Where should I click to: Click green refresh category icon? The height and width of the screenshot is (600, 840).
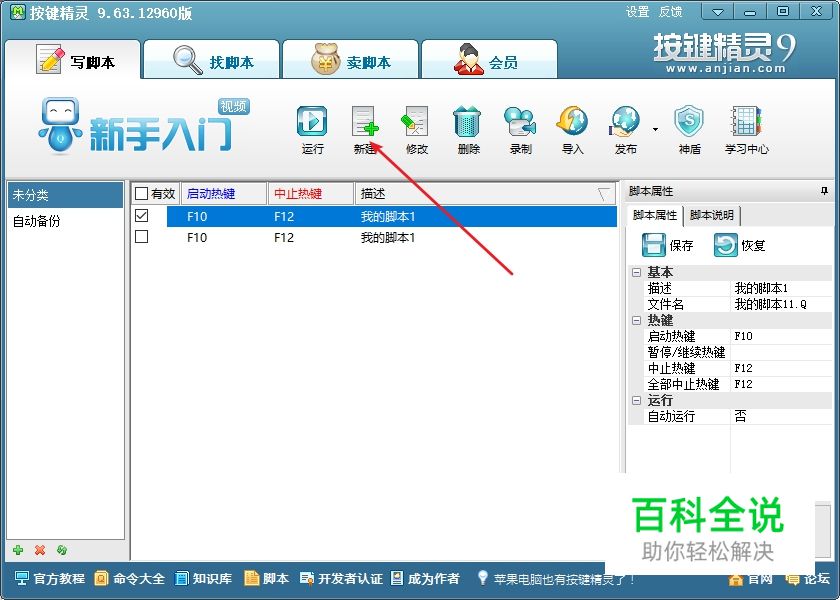(62, 550)
